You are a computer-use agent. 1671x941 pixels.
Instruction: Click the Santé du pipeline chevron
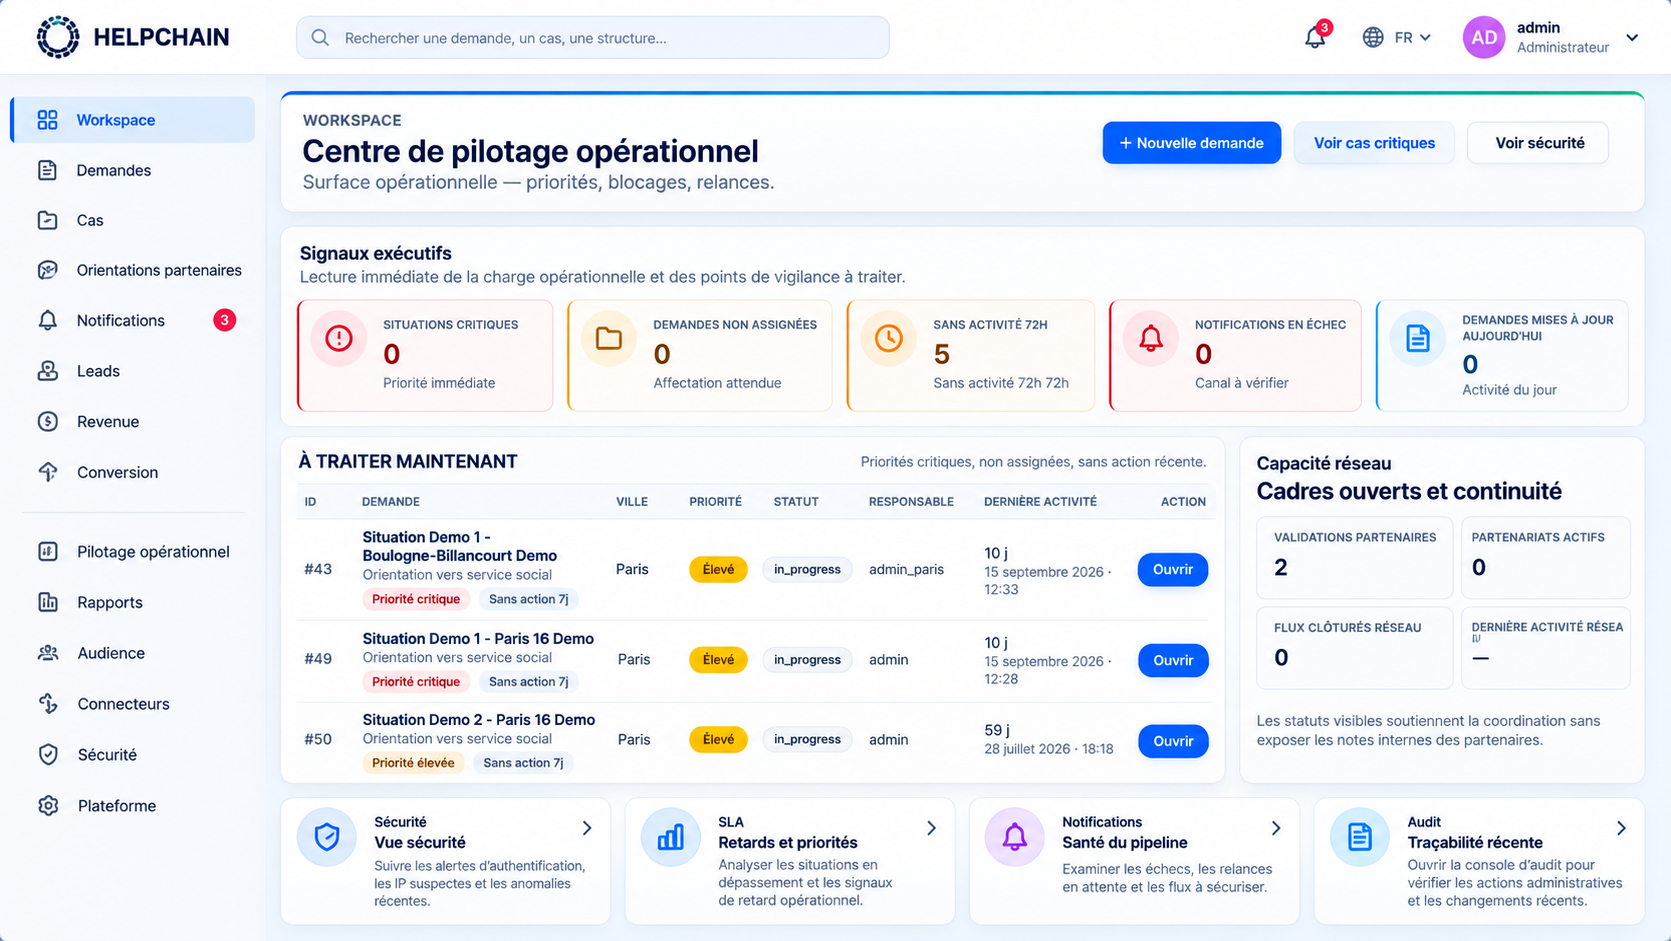[1276, 828]
